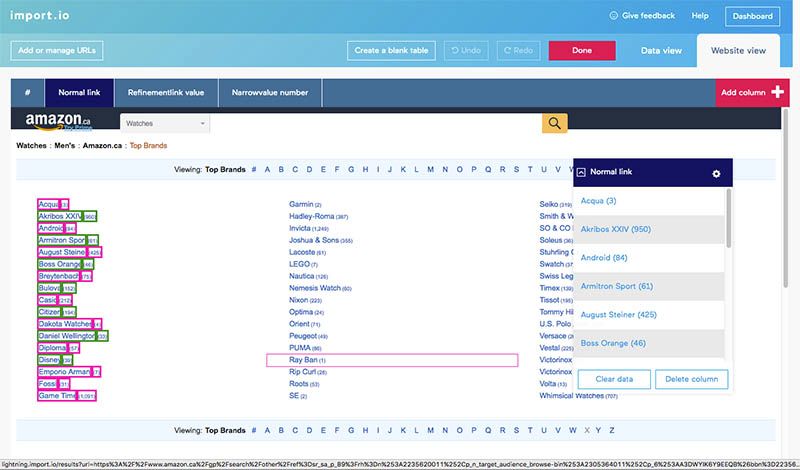
Task: Click Clear data button
Action: tap(614, 379)
